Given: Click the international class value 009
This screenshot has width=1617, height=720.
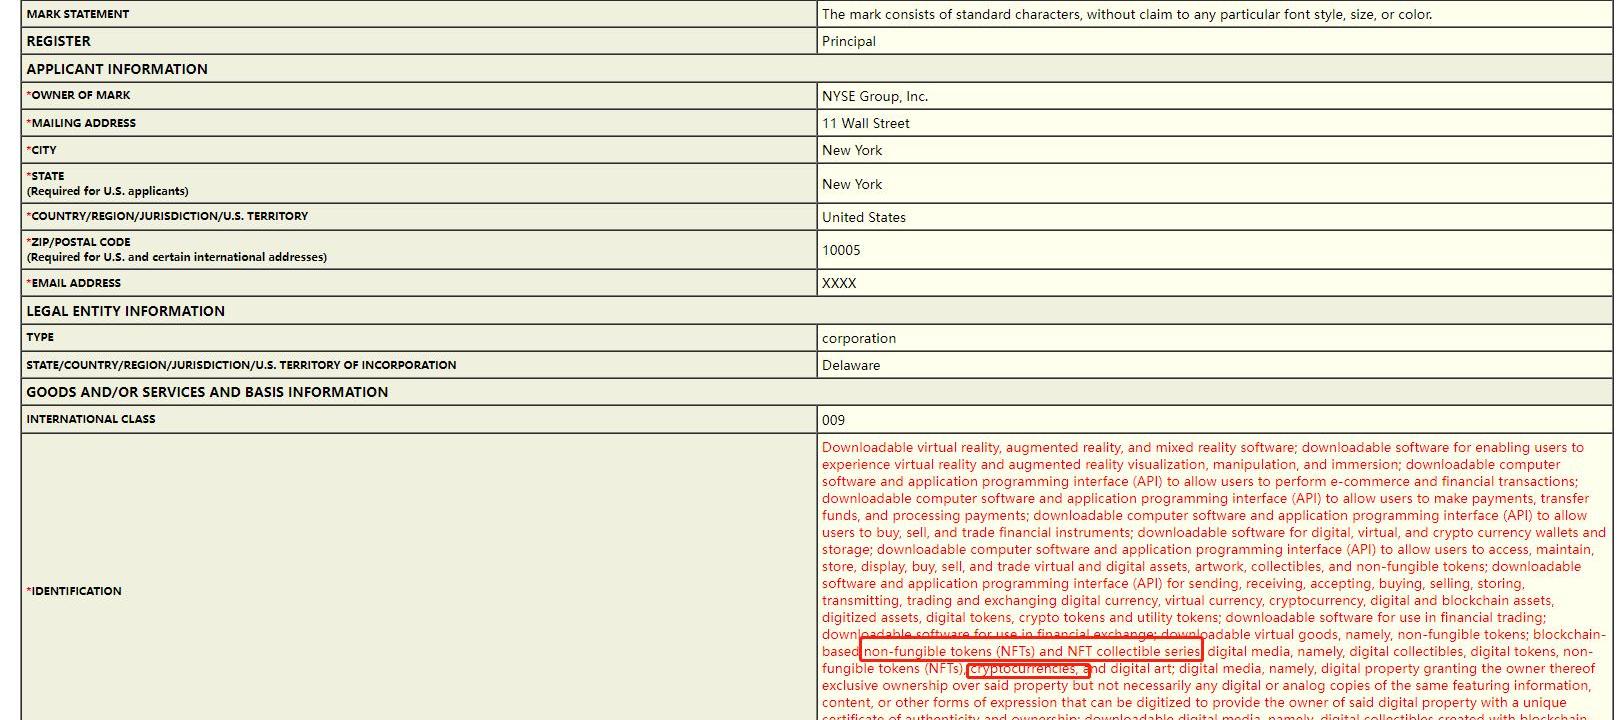Looking at the screenshot, I should [833, 420].
